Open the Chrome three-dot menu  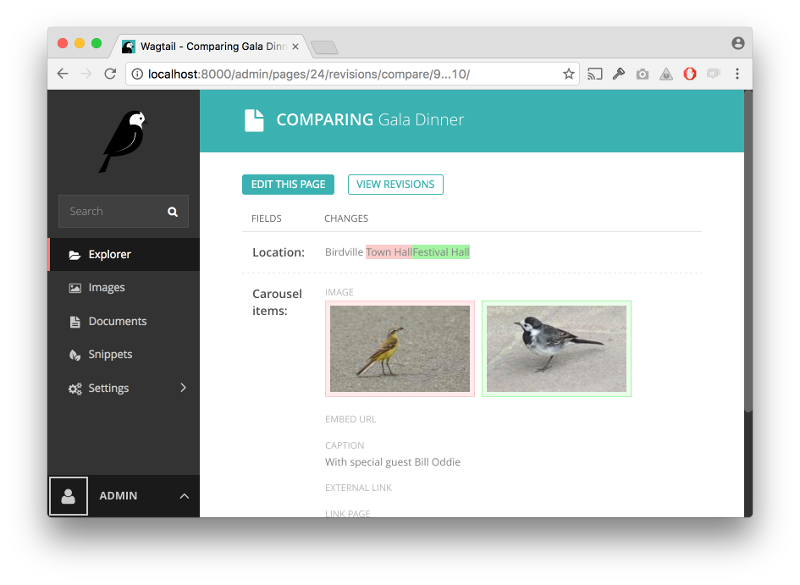[x=737, y=74]
